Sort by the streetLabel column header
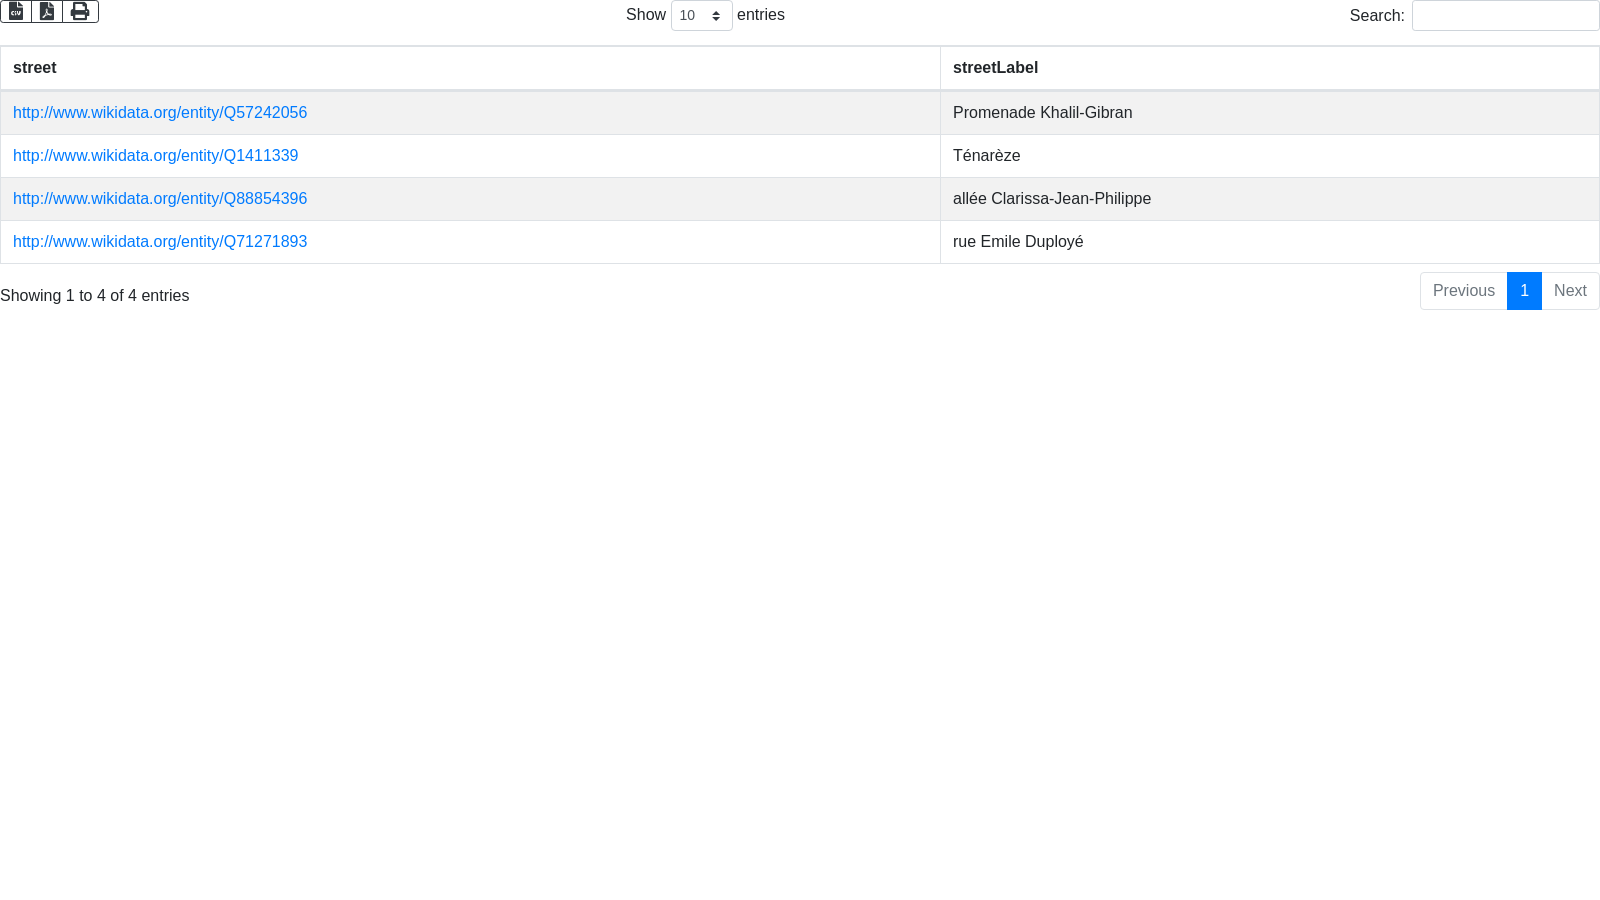 pos(995,68)
